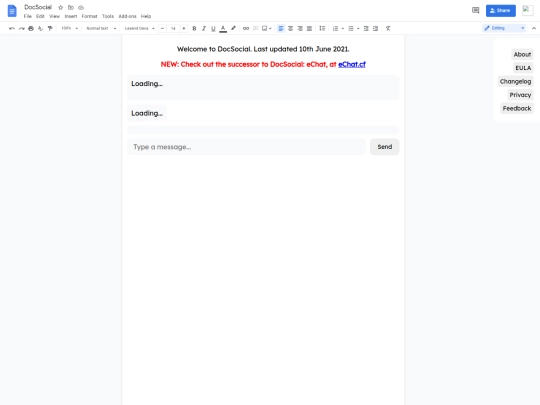Open line spacing options
The height and width of the screenshot is (405, 540).
pos(322,28)
